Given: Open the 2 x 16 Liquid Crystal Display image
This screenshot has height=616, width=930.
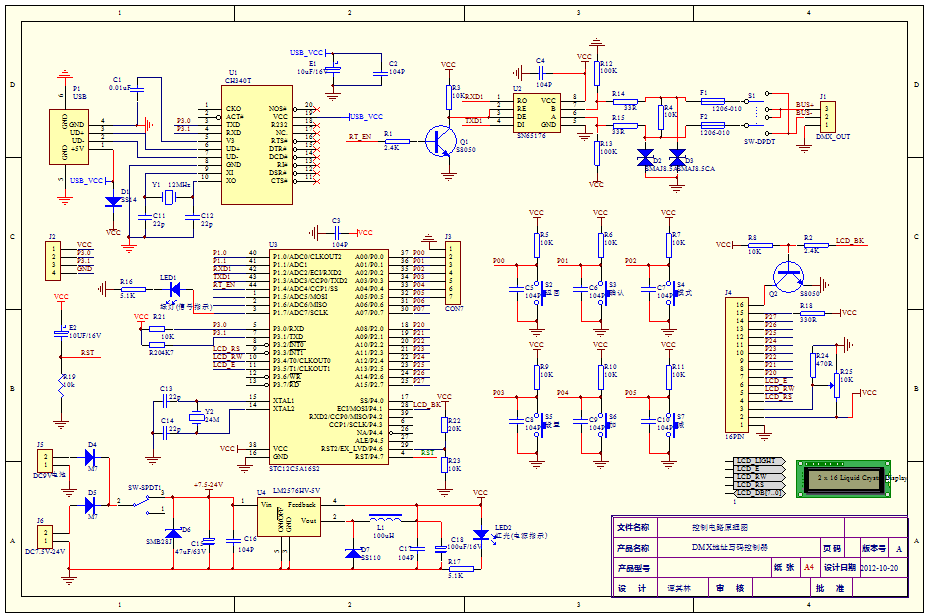Looking at the screenshot, I should 843,478.
